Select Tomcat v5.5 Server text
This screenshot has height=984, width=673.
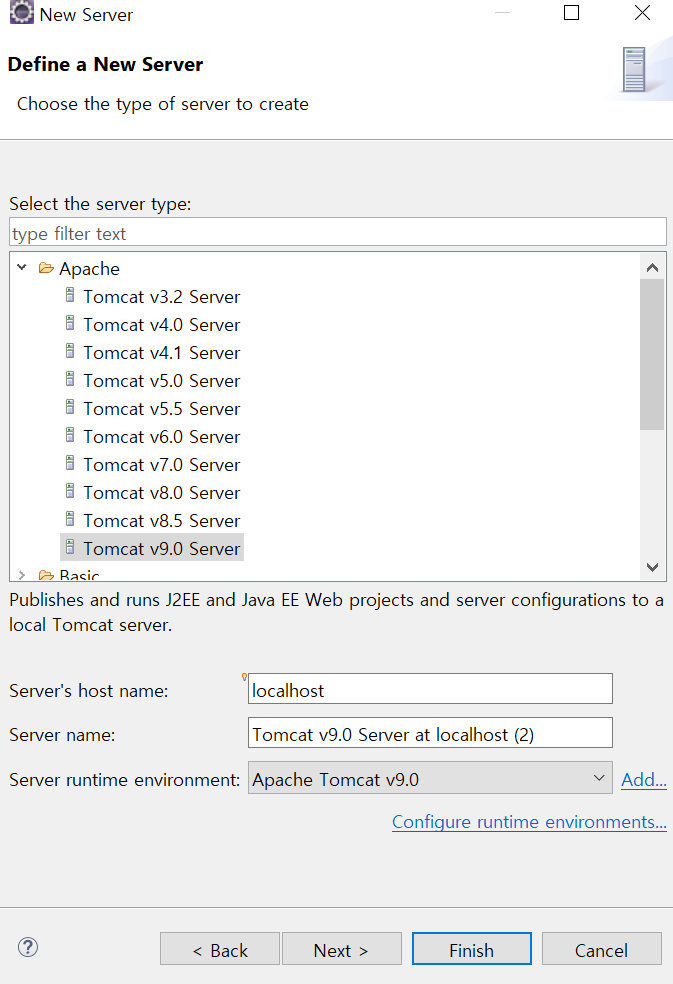click(x=161, y=409)
